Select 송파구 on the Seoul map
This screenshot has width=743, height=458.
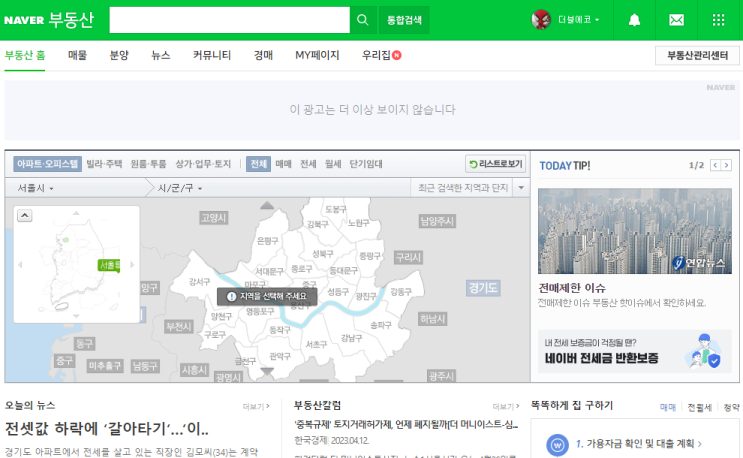coord(381,325)
